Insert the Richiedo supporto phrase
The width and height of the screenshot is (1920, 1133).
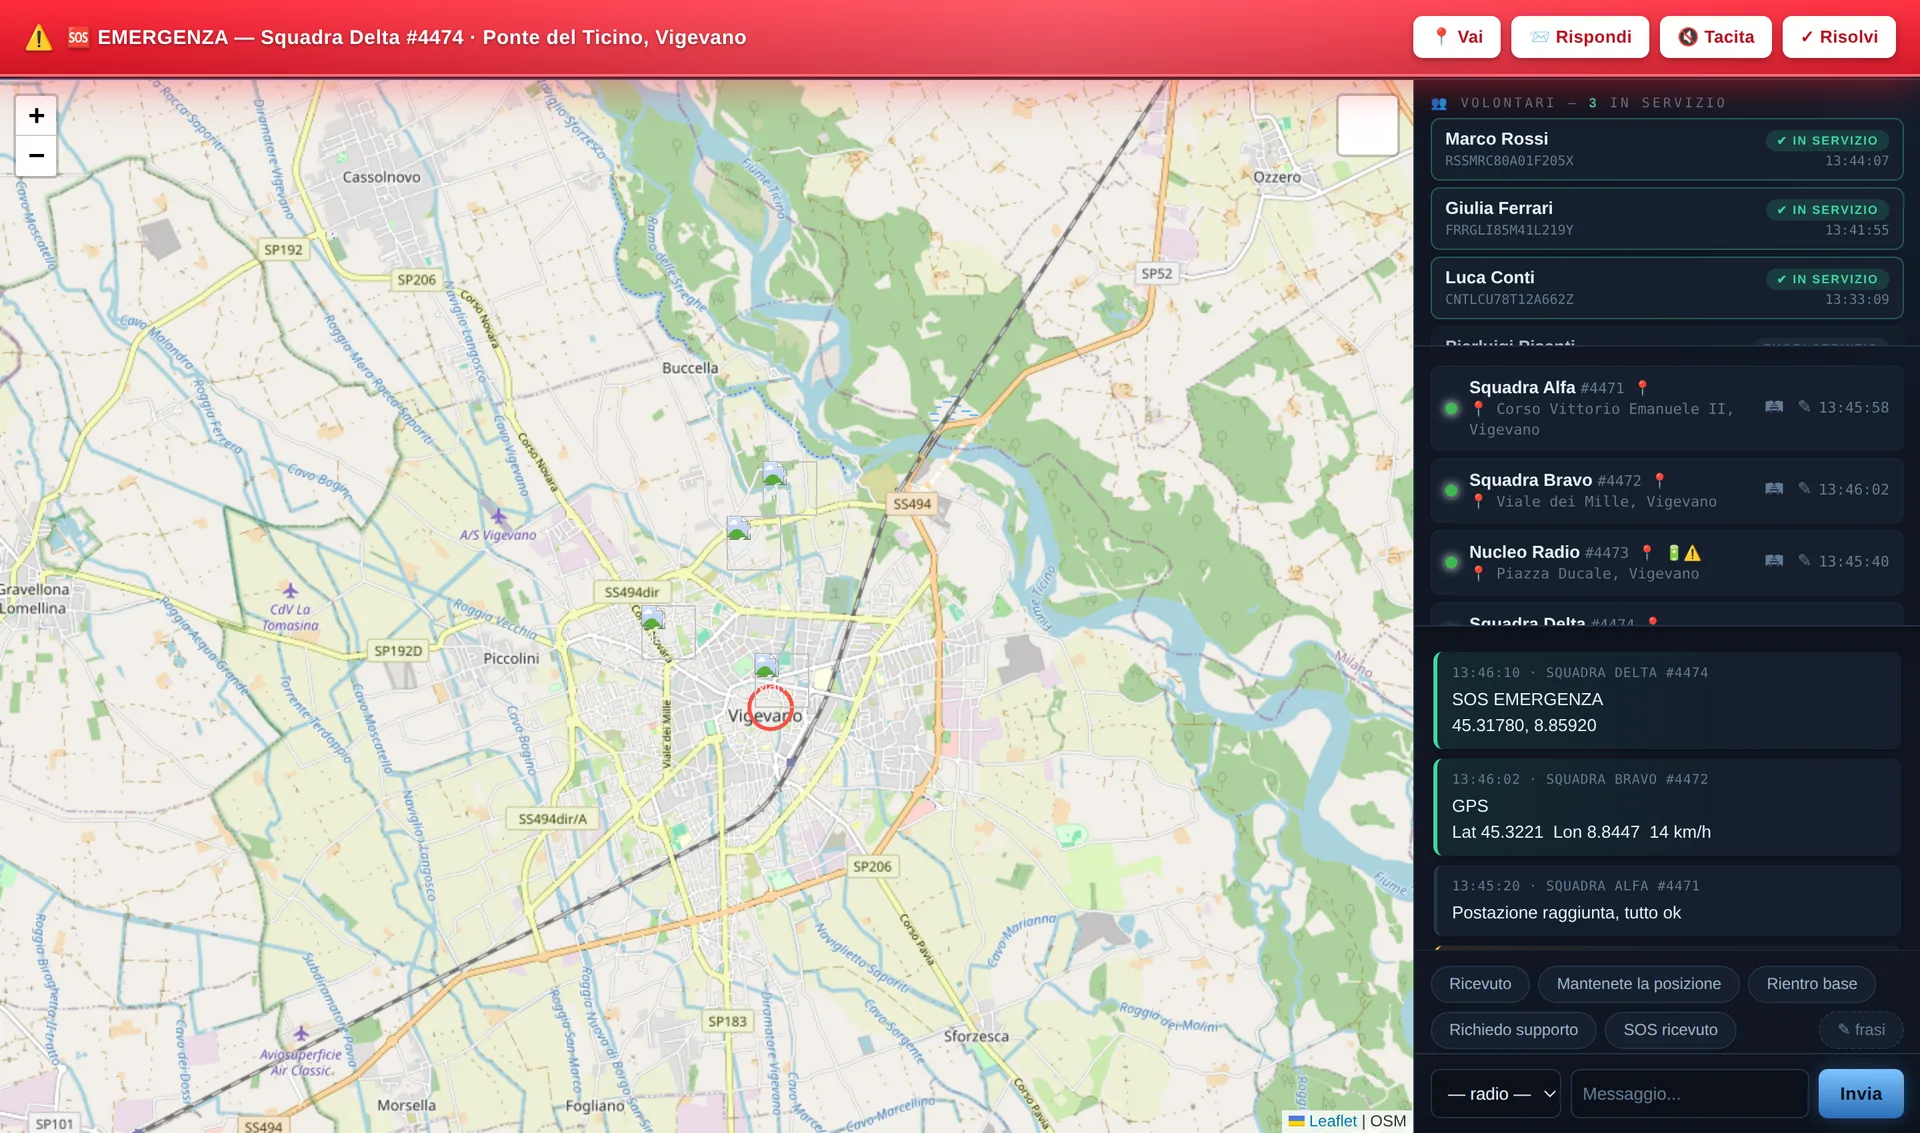(1513, 1030)
